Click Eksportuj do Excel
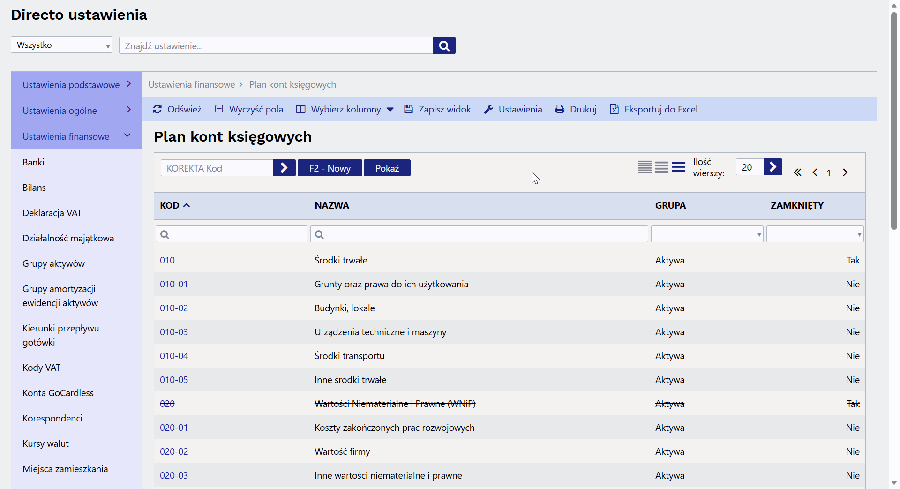The image size is (900, 489). (653, 109)
